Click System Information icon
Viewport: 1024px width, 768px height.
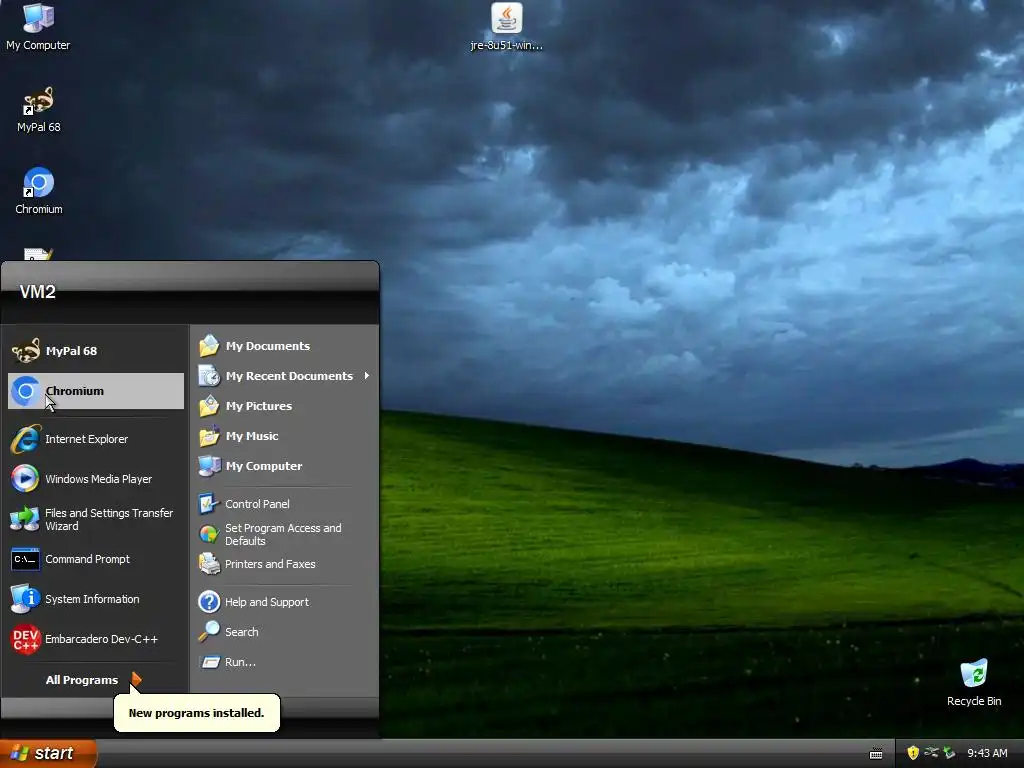click(25, 599)
